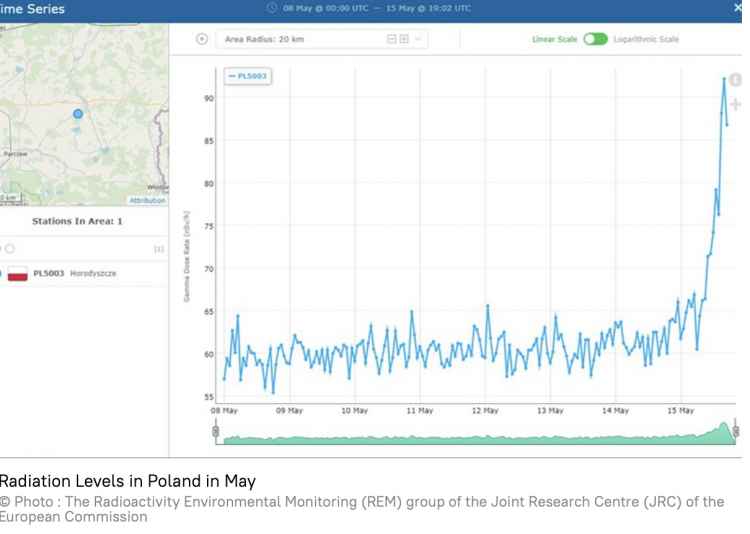
Task: Click the Poland flag icon
Action: coord(18,274)
